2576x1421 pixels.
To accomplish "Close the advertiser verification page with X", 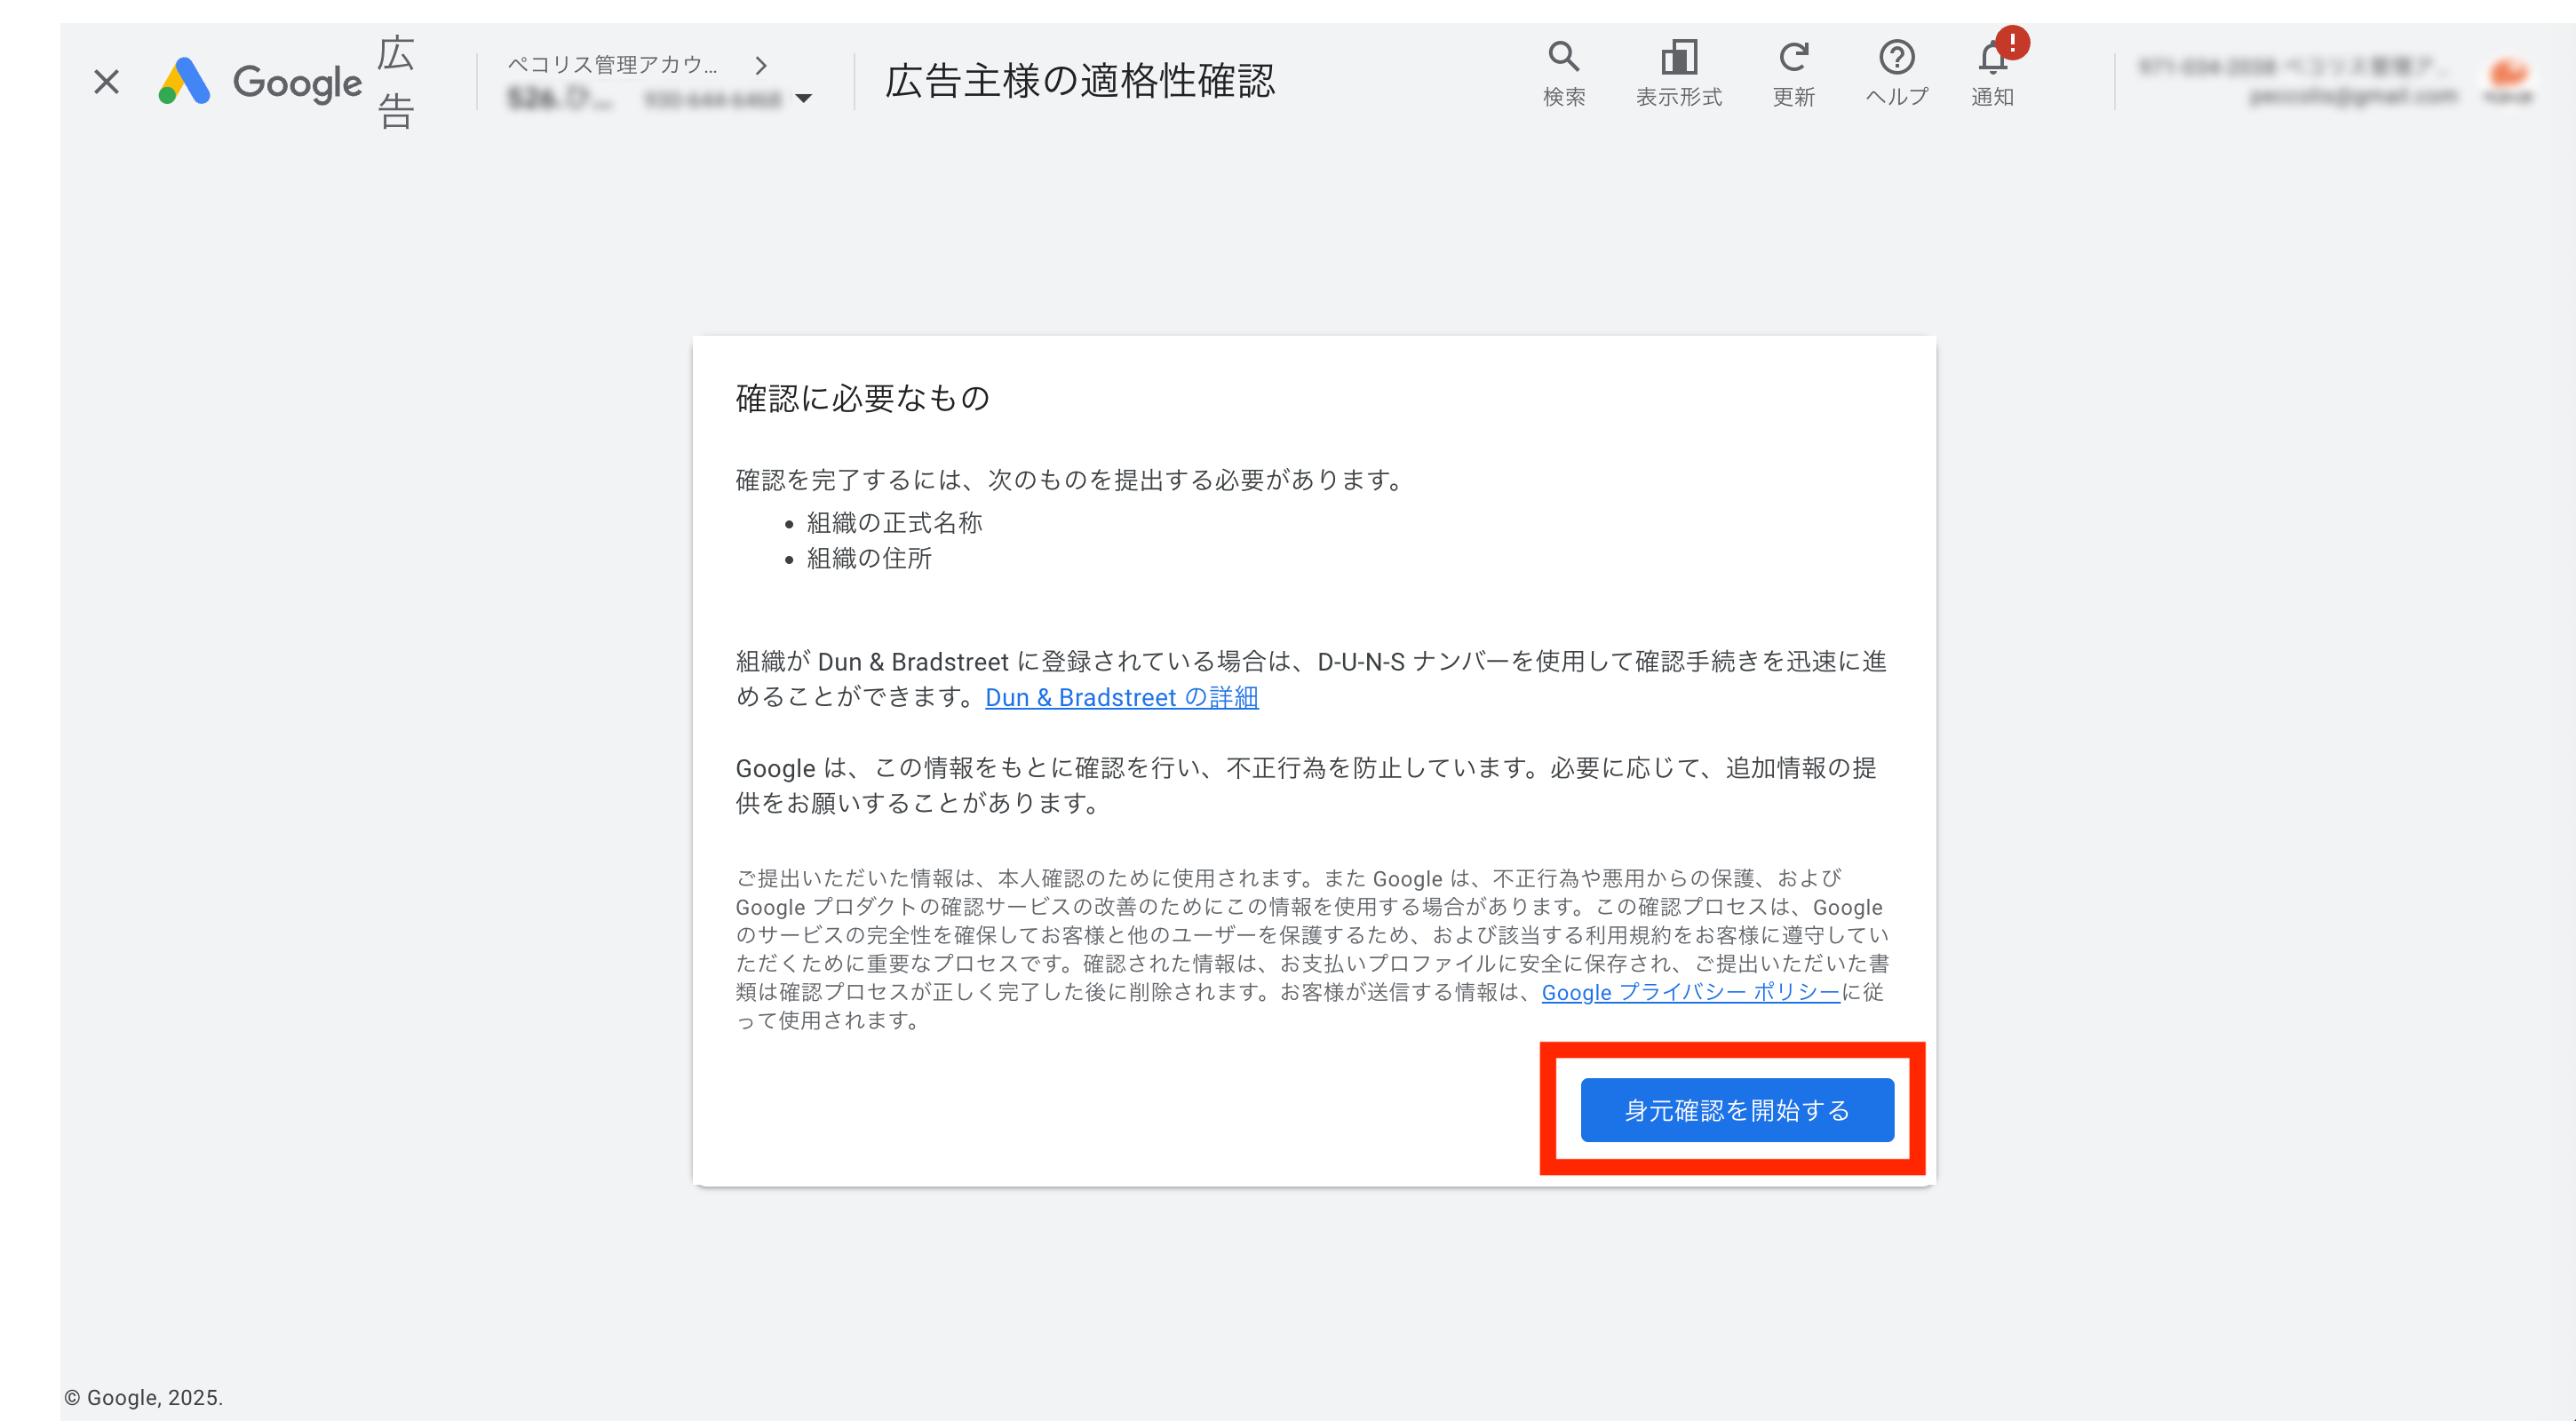I will [x=106, y=82].
